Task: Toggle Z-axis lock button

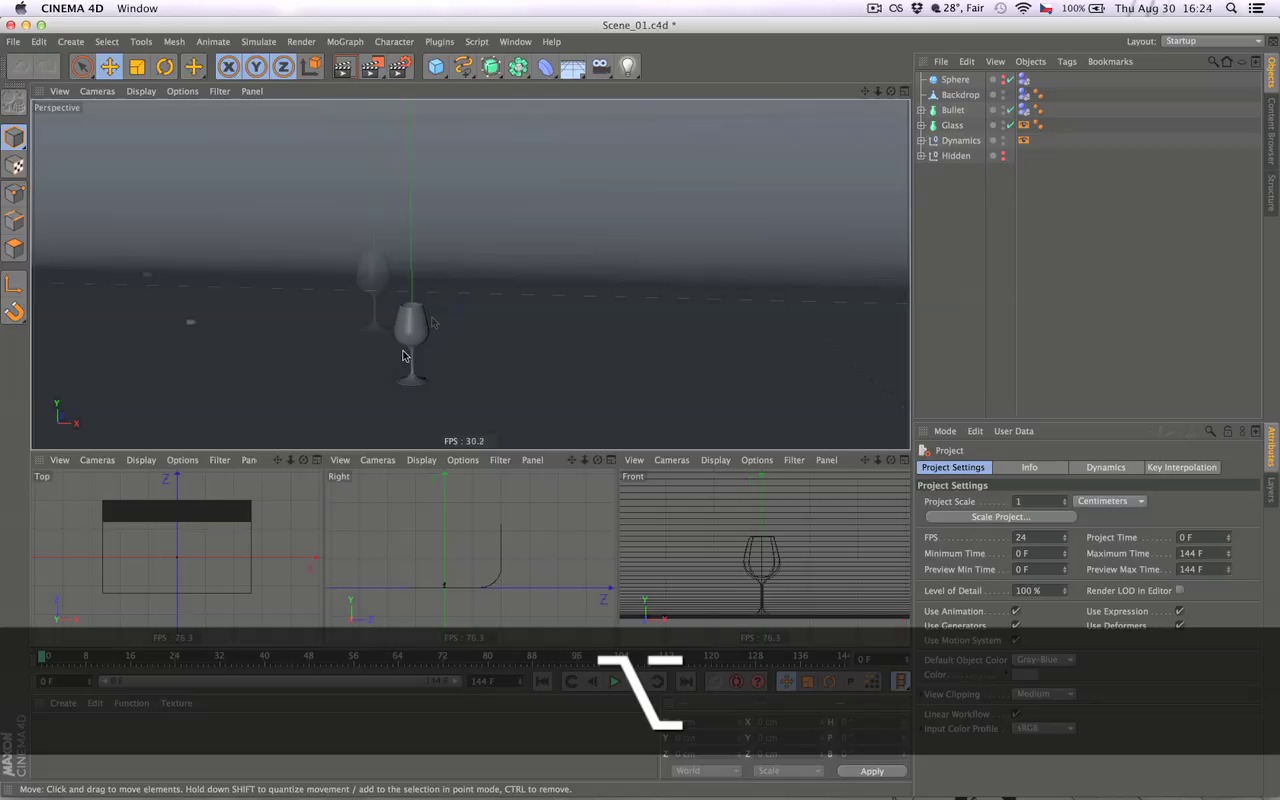Action: 283,67
